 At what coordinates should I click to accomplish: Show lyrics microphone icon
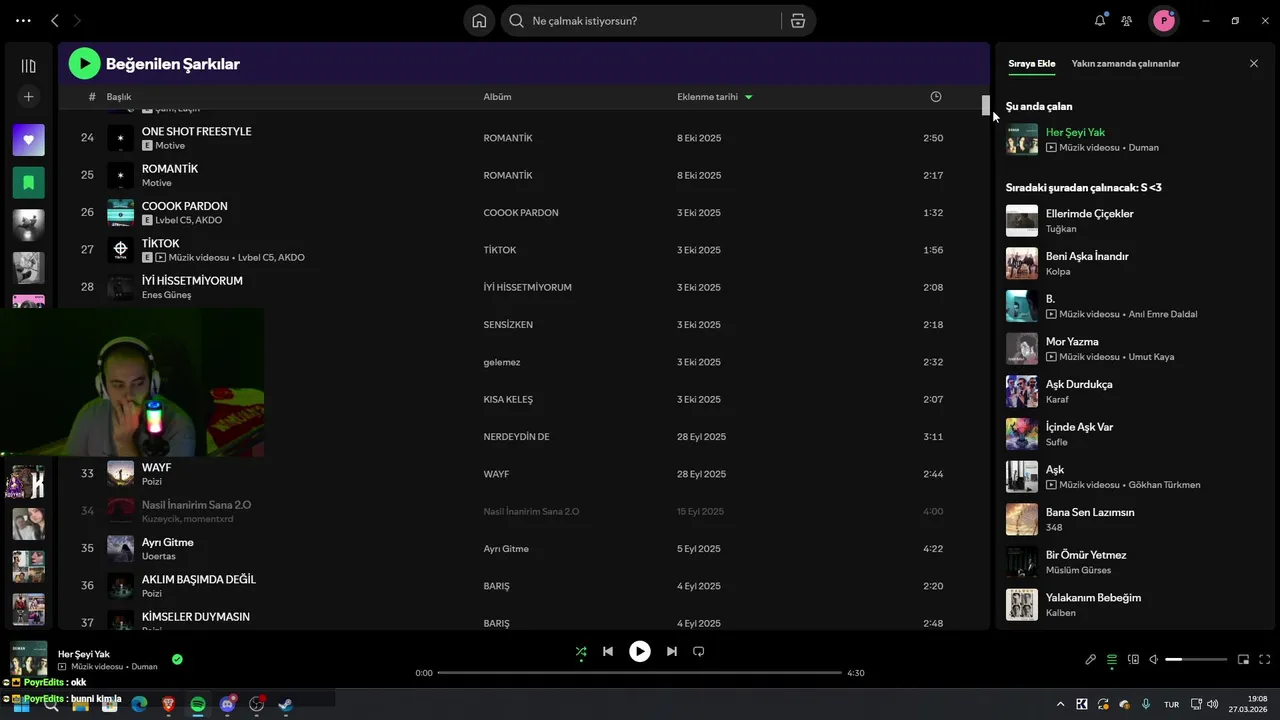coord(1091,659)
